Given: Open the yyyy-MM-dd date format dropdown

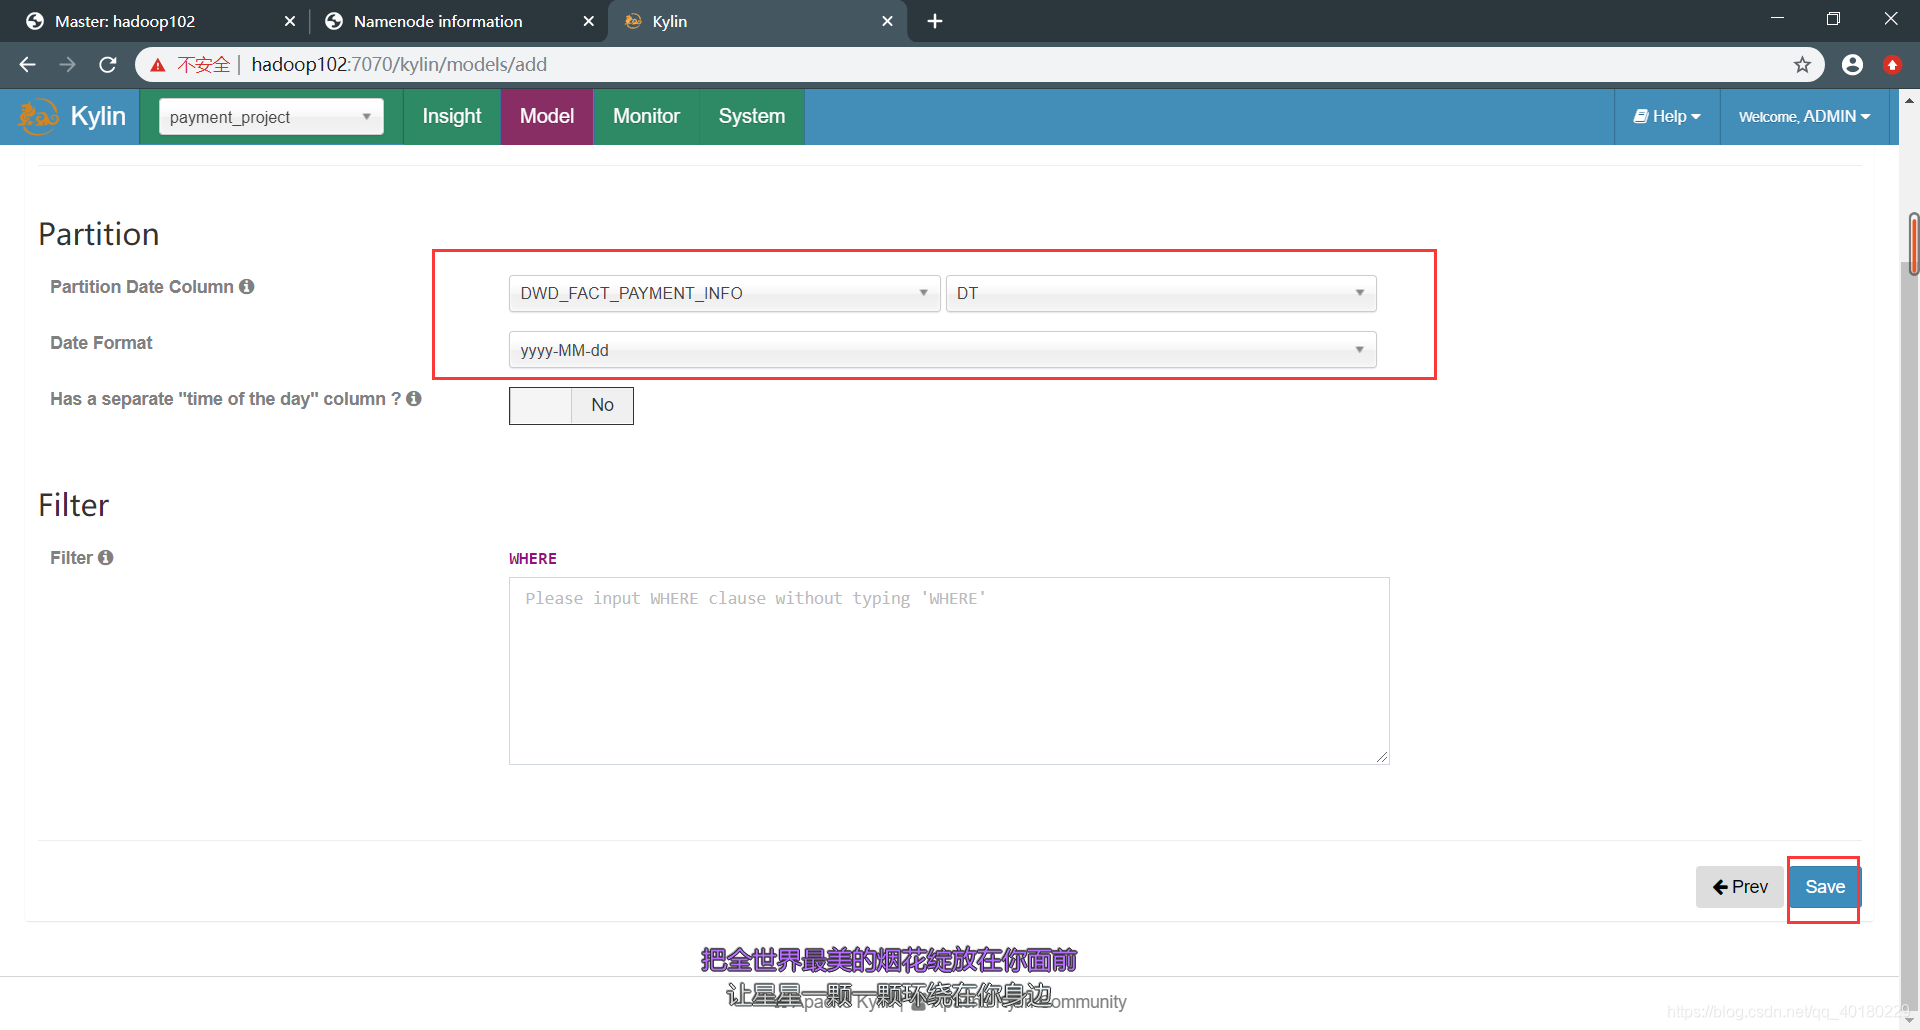Looking at the screenshot, I should click(943, 350).
